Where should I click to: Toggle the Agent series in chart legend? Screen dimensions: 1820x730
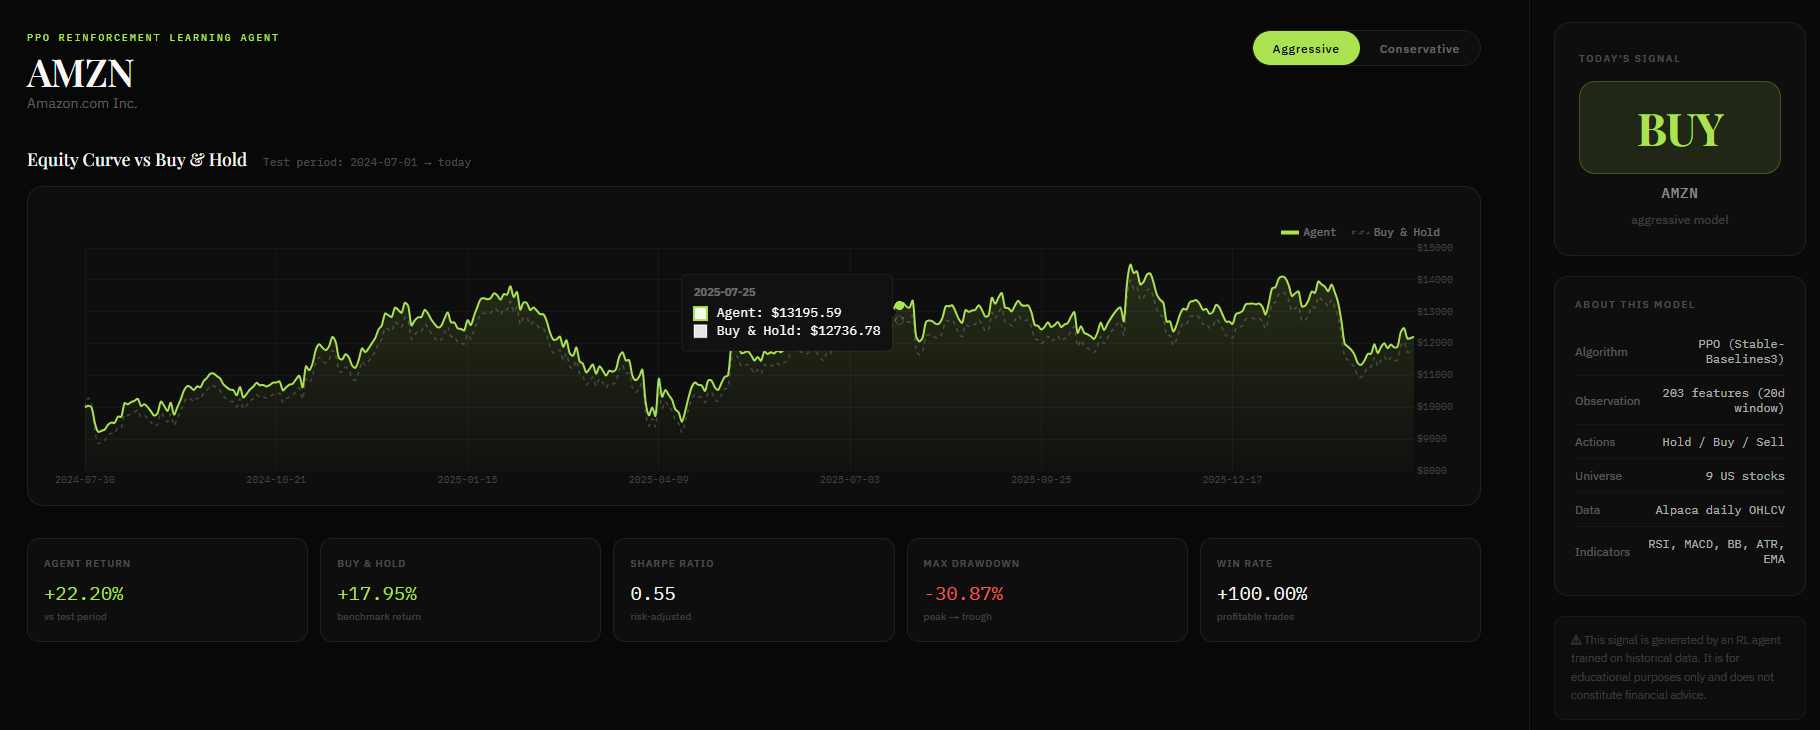pyautogui.click(x=1308, y=232)
